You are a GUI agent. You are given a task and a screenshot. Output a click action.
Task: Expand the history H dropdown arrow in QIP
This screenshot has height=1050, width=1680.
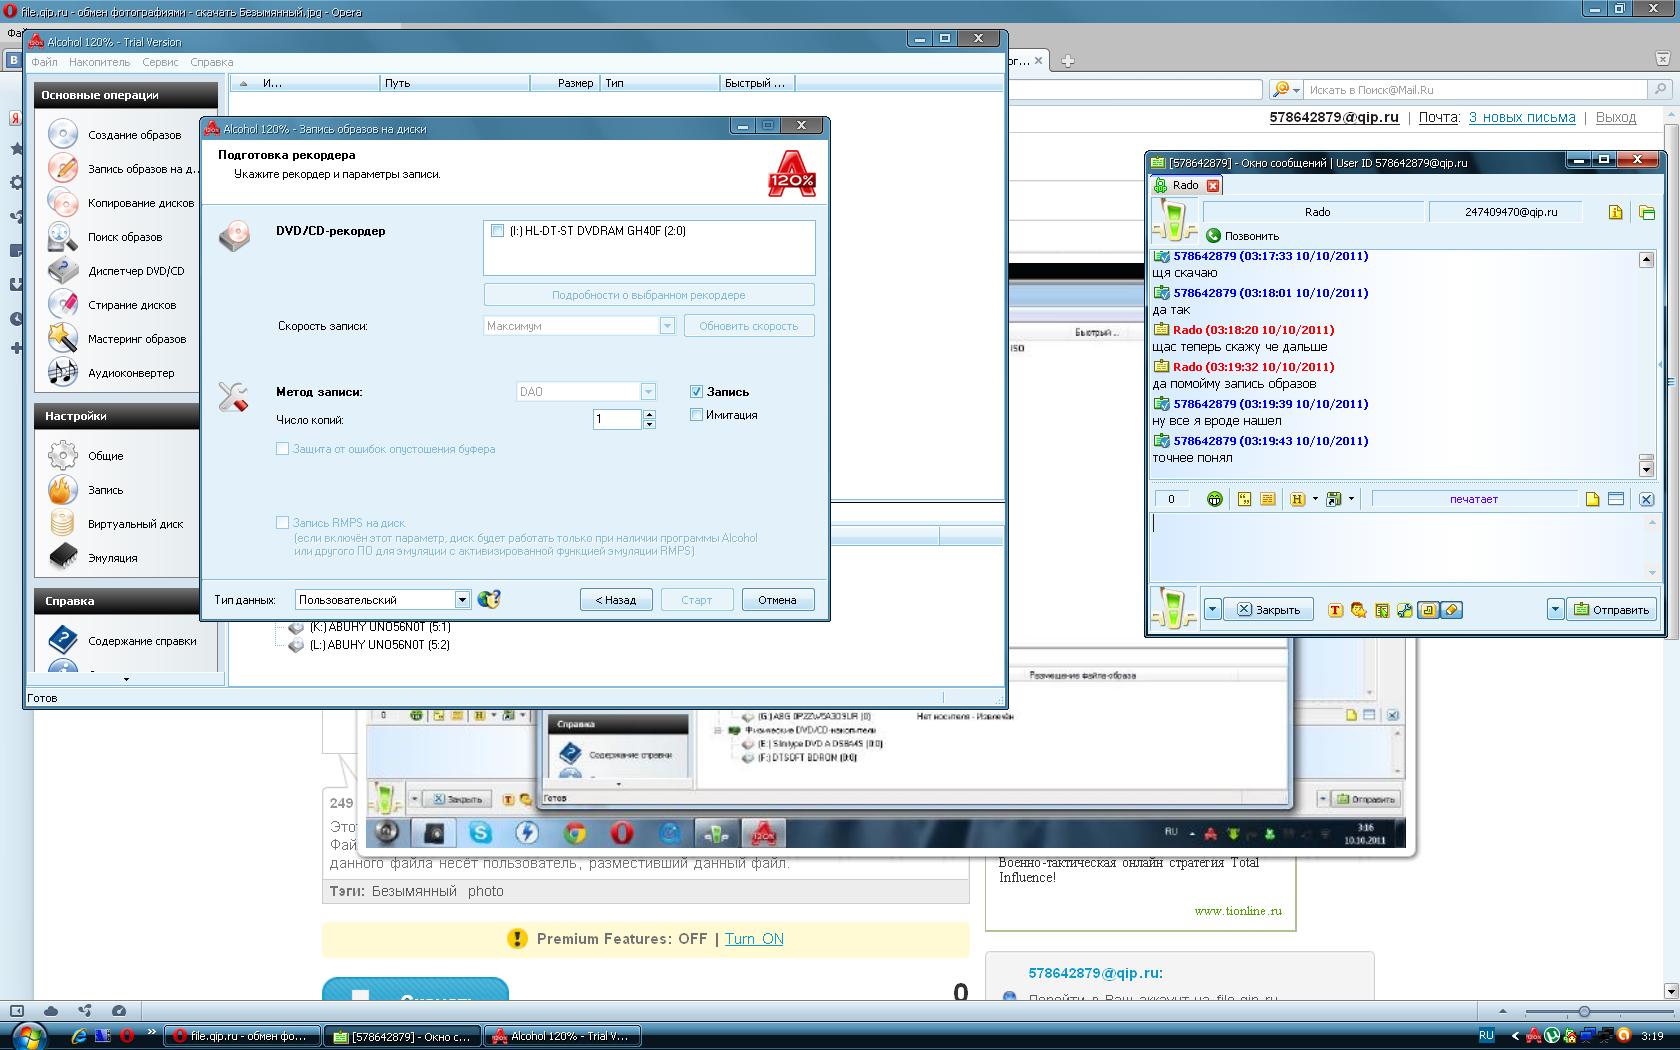pos(1314,499)
